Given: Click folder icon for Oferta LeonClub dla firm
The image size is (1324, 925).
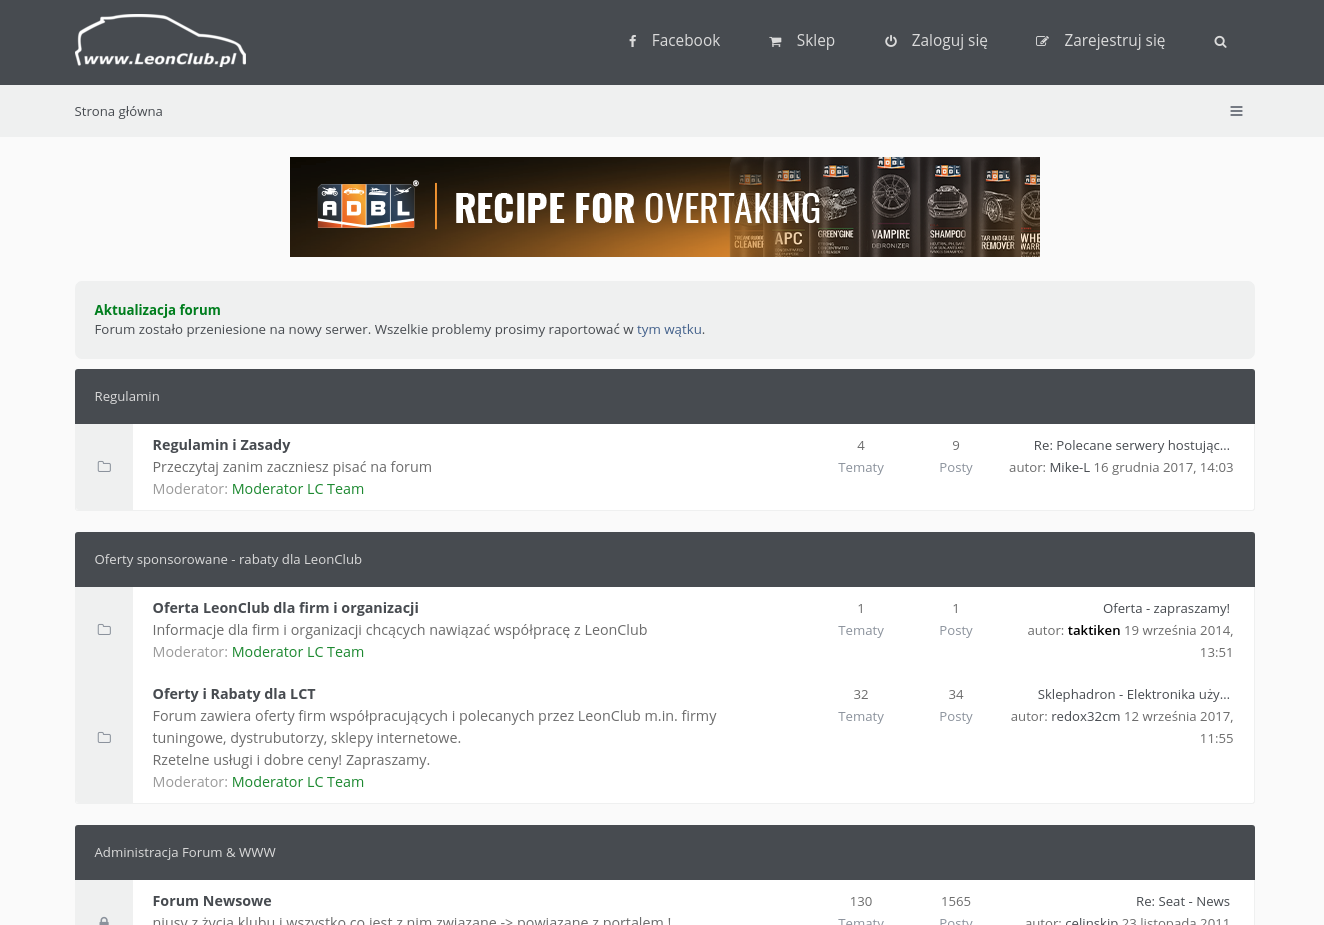Looking at the screenshot, I should coord(104,630).
